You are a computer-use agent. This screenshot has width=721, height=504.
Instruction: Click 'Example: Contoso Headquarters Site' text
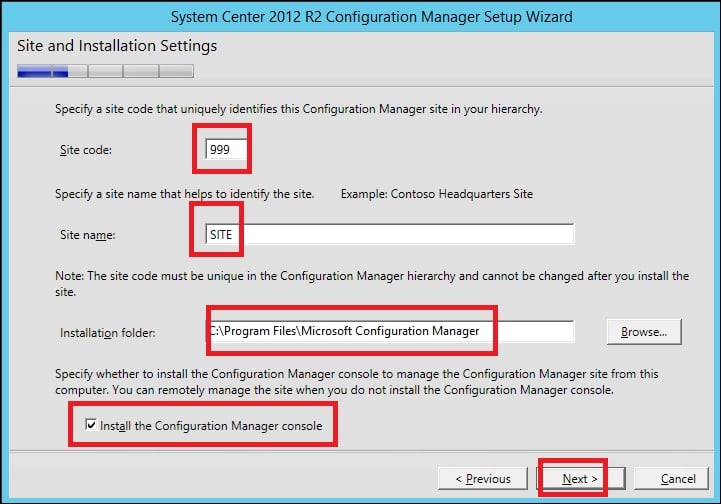click(x=437, y=194)
